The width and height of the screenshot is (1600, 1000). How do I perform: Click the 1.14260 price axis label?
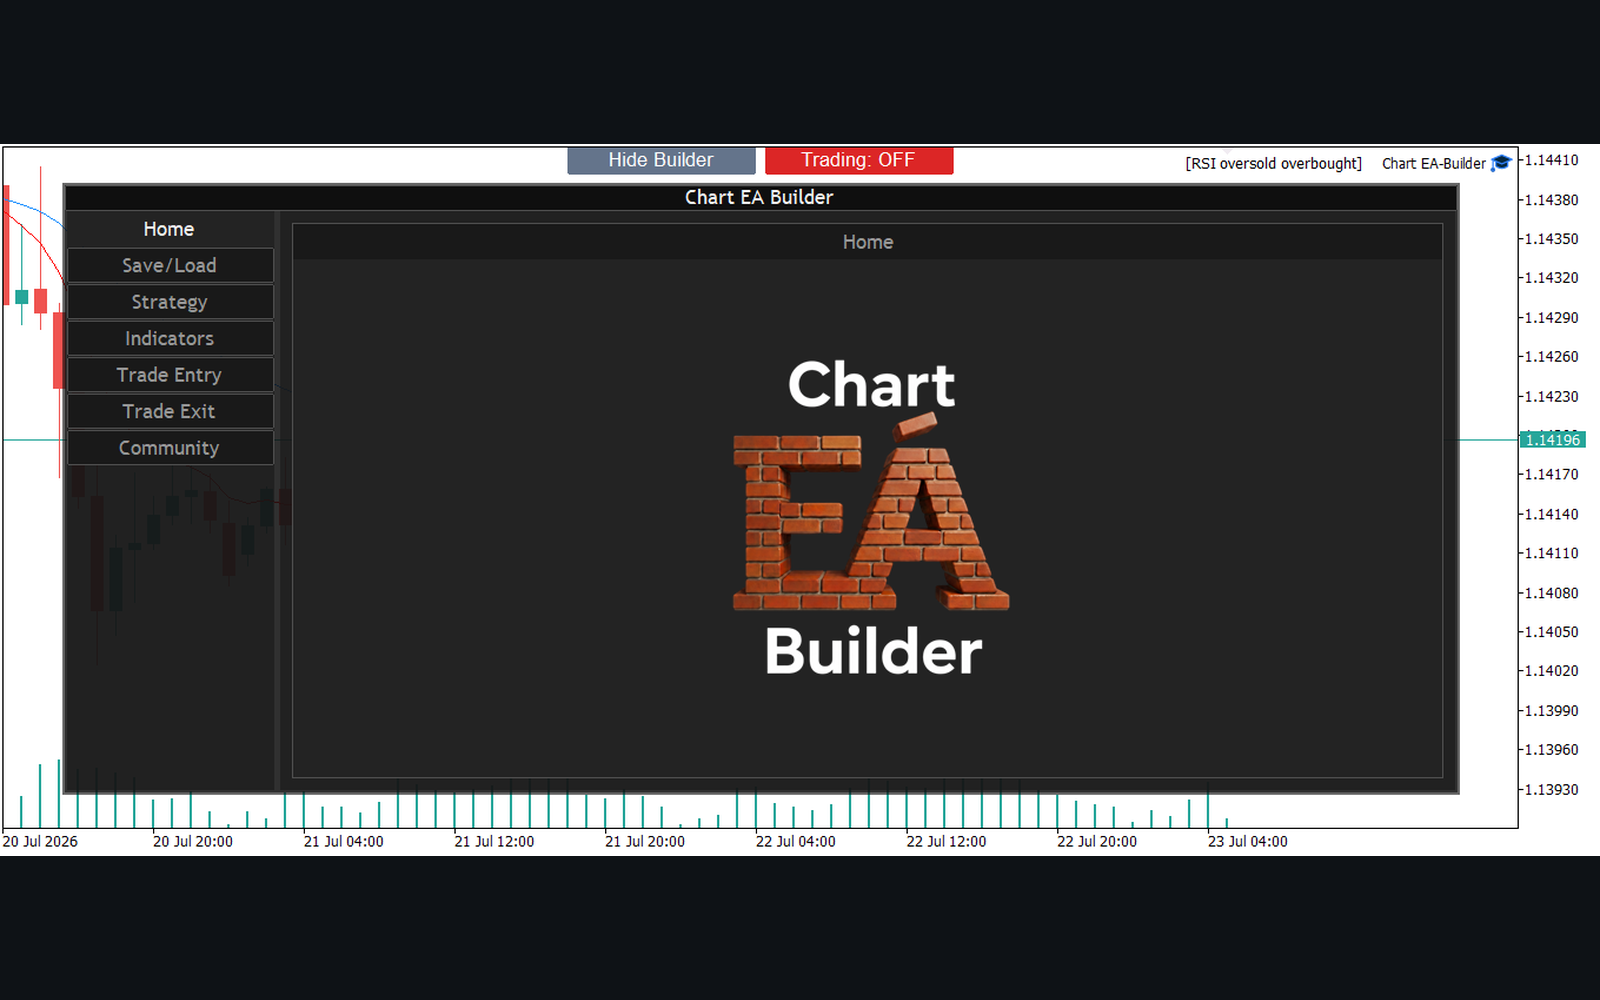[x=1552, y=357]
